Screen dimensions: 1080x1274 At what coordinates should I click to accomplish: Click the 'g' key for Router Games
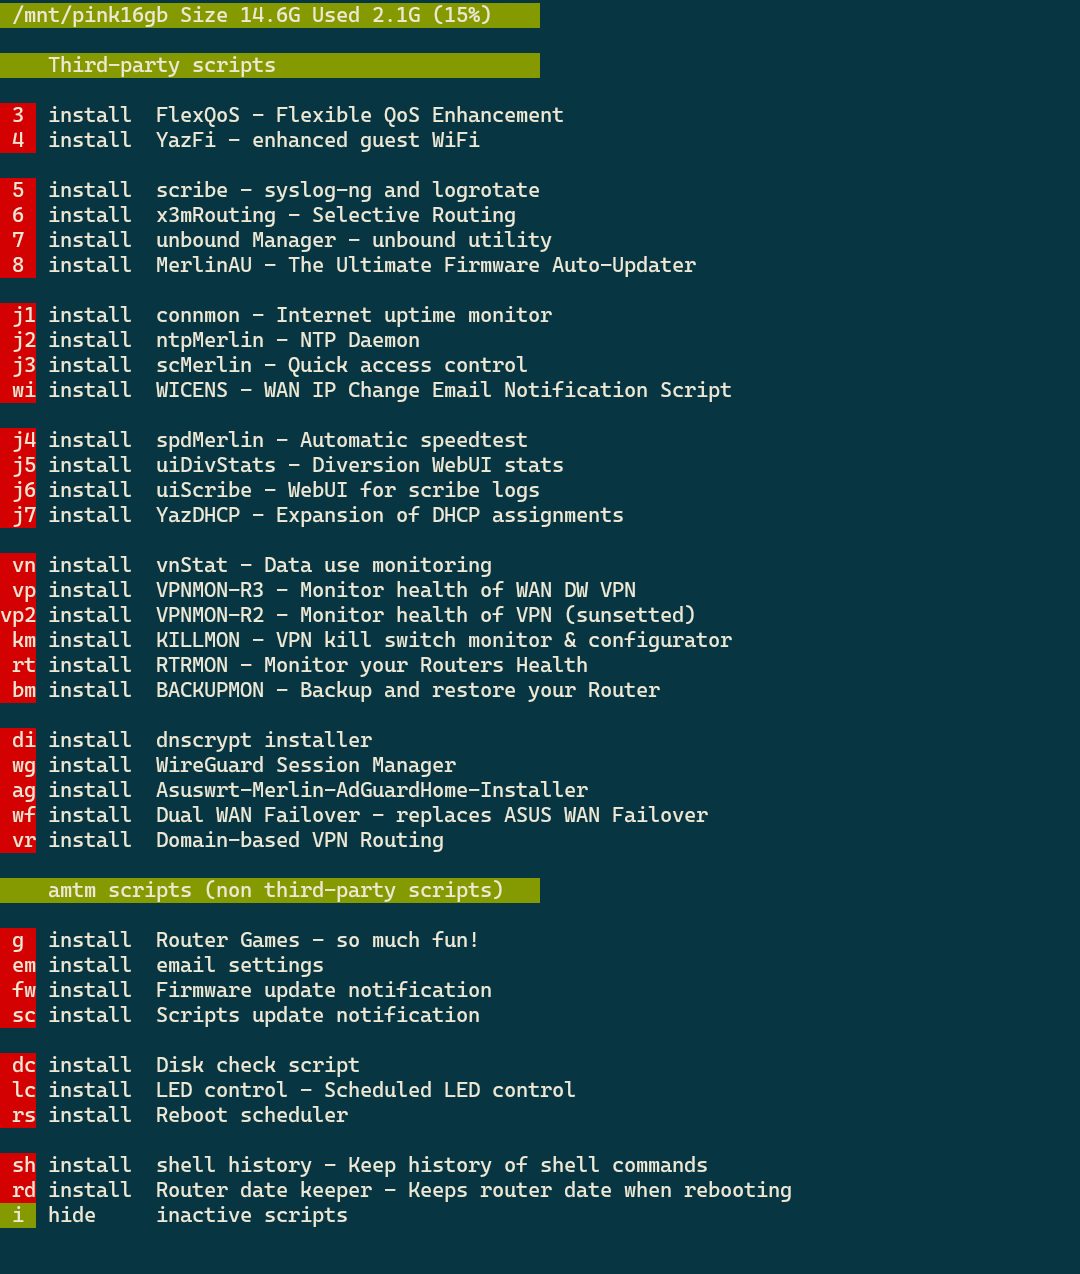tap(18, 940)
